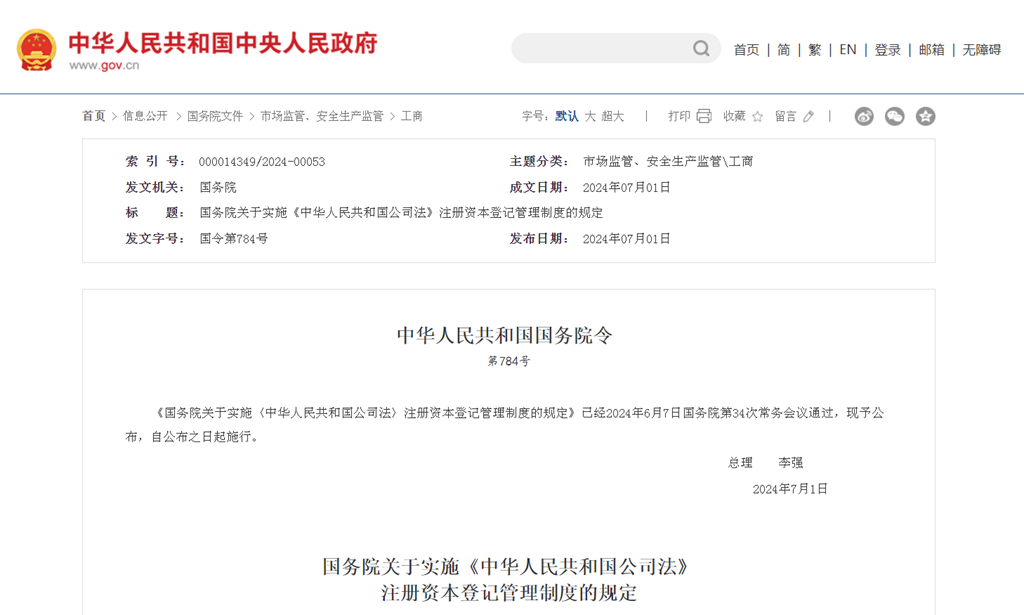This screenshot has width=1024, height=615.
Task: Click the printer icon
Action: pyautogui.click(x=704, y=116)
